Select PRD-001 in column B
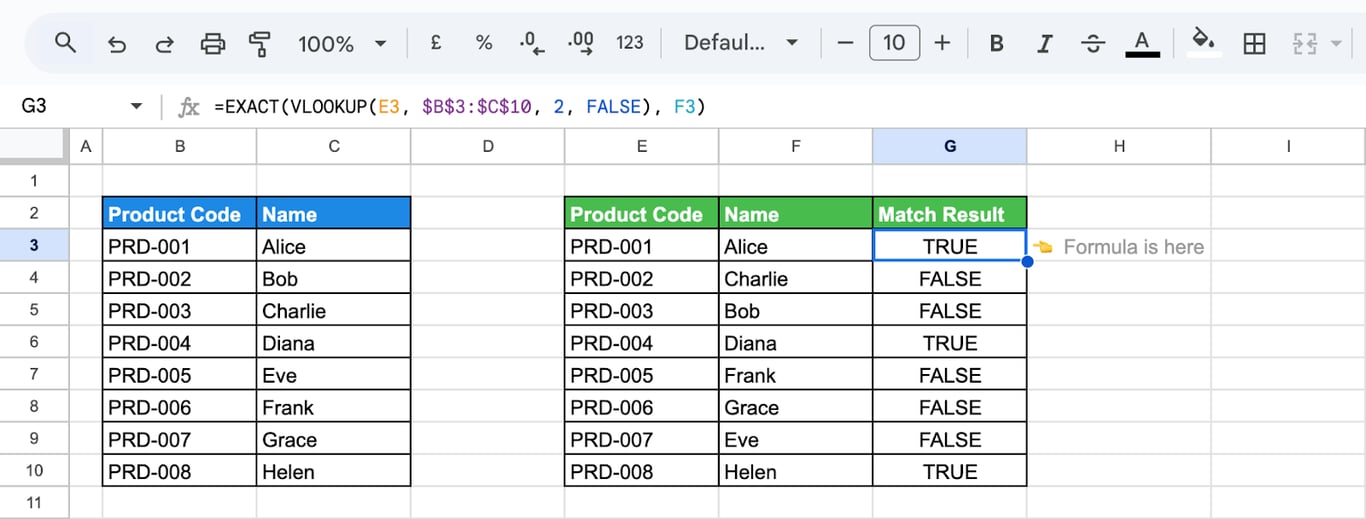 point(180,246)
